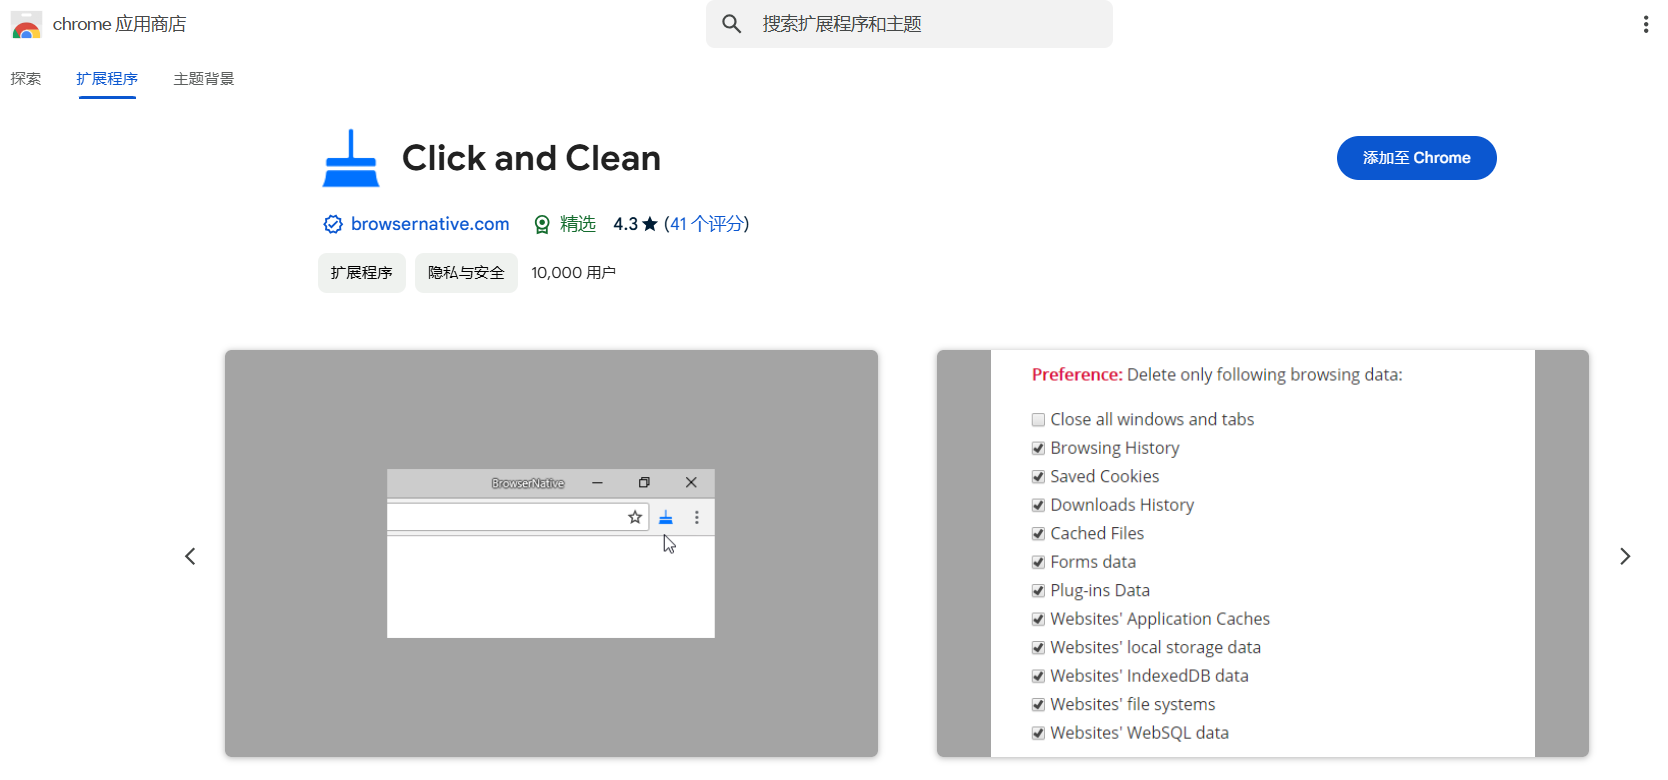Uncheck the Forms data checkbox
This screenshot has height=780, width=1668.
coord(1038,562)
